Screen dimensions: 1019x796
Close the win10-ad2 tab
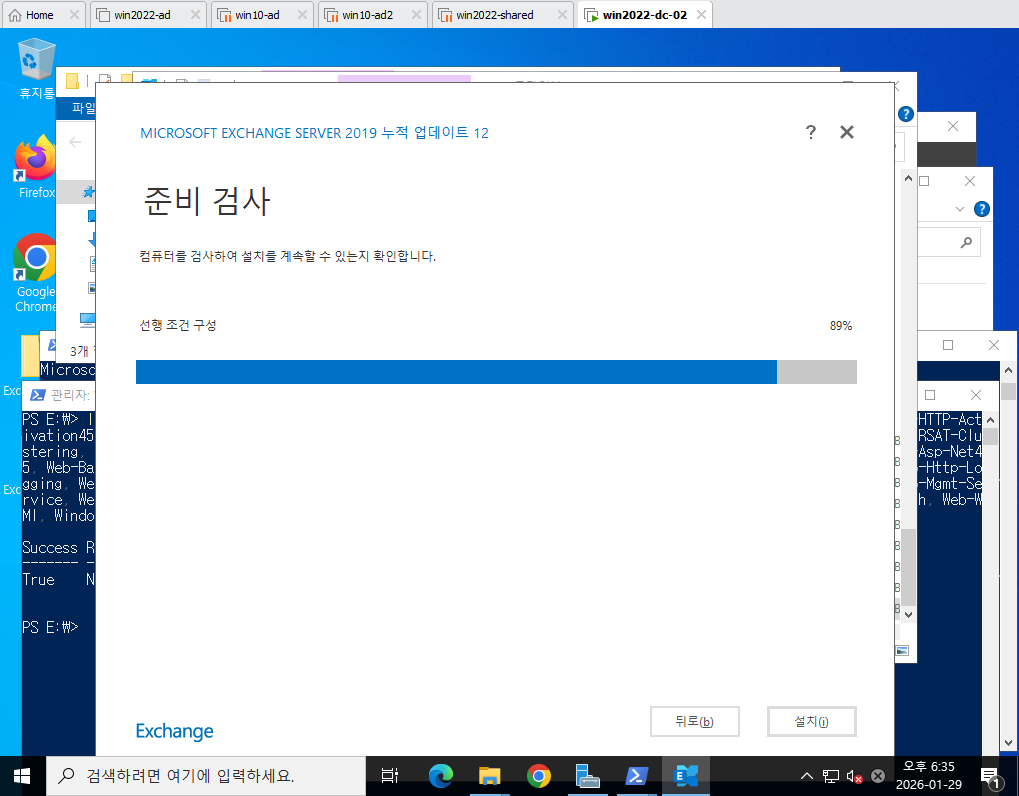(416, 15)
